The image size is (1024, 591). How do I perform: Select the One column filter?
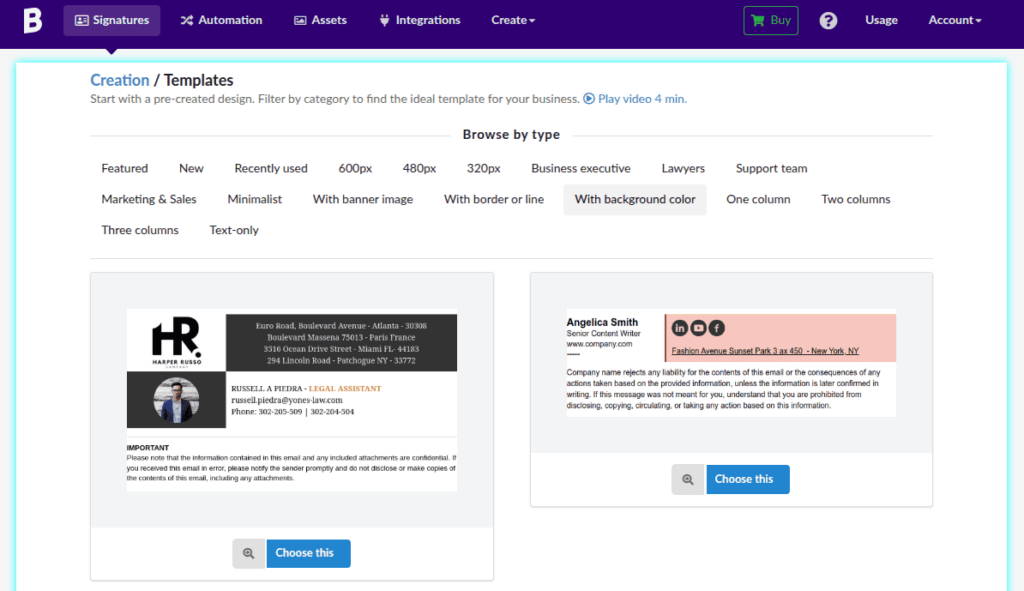point(758,199)
